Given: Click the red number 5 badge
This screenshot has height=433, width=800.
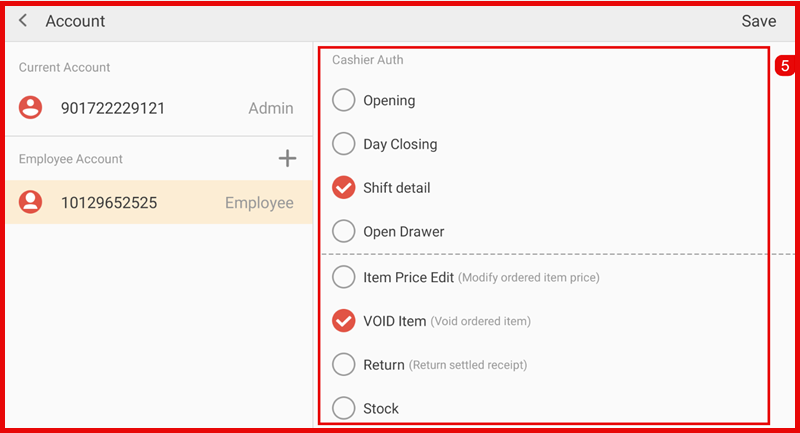Looking at the screenshot, I should tap(784, 66).
